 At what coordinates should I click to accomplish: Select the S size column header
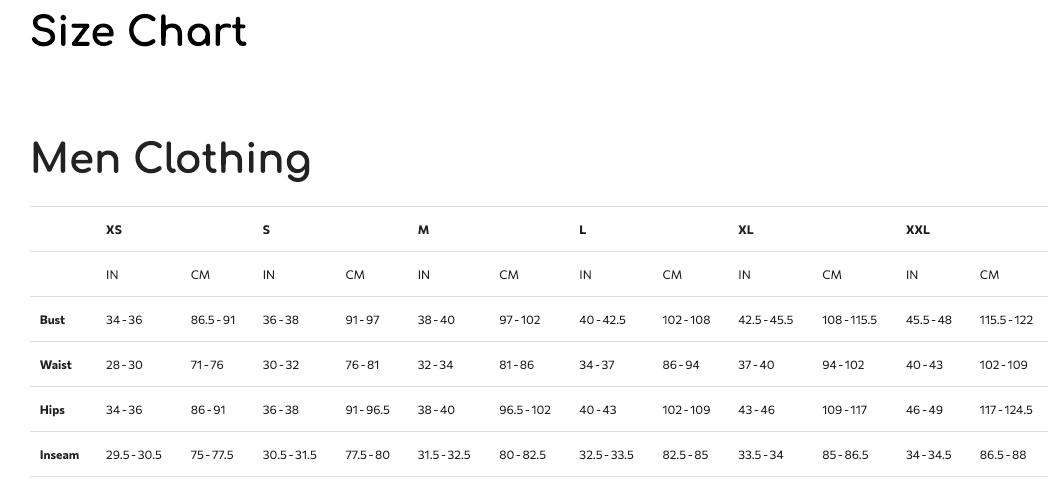pyautogui.click(x=266, y=230)
